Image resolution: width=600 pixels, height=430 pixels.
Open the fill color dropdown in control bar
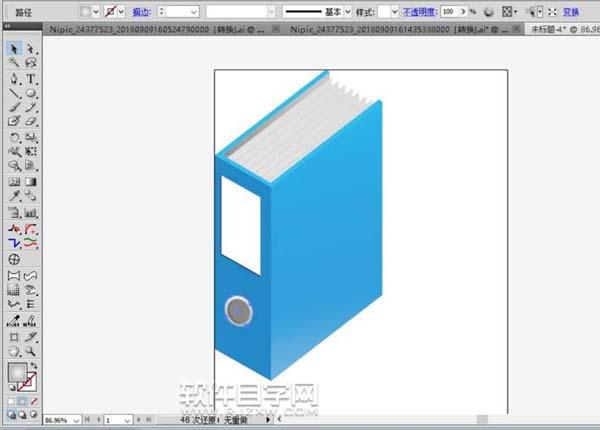[96, 12]
